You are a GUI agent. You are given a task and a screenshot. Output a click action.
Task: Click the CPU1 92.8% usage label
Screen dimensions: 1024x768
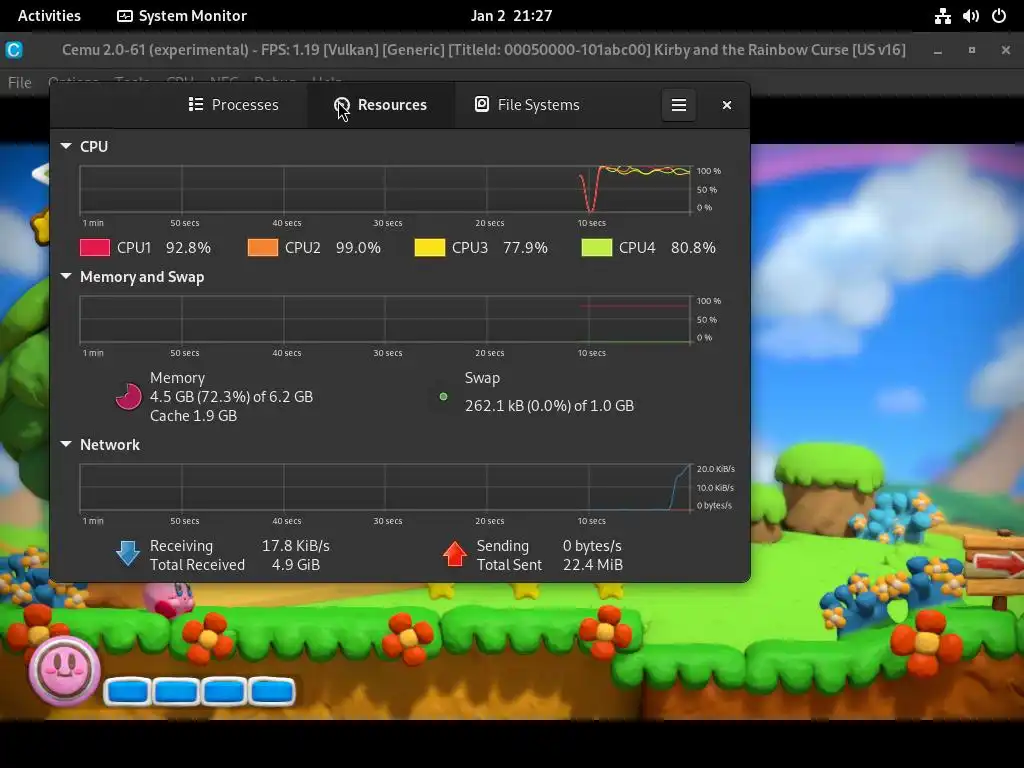[x=164, y=248]
